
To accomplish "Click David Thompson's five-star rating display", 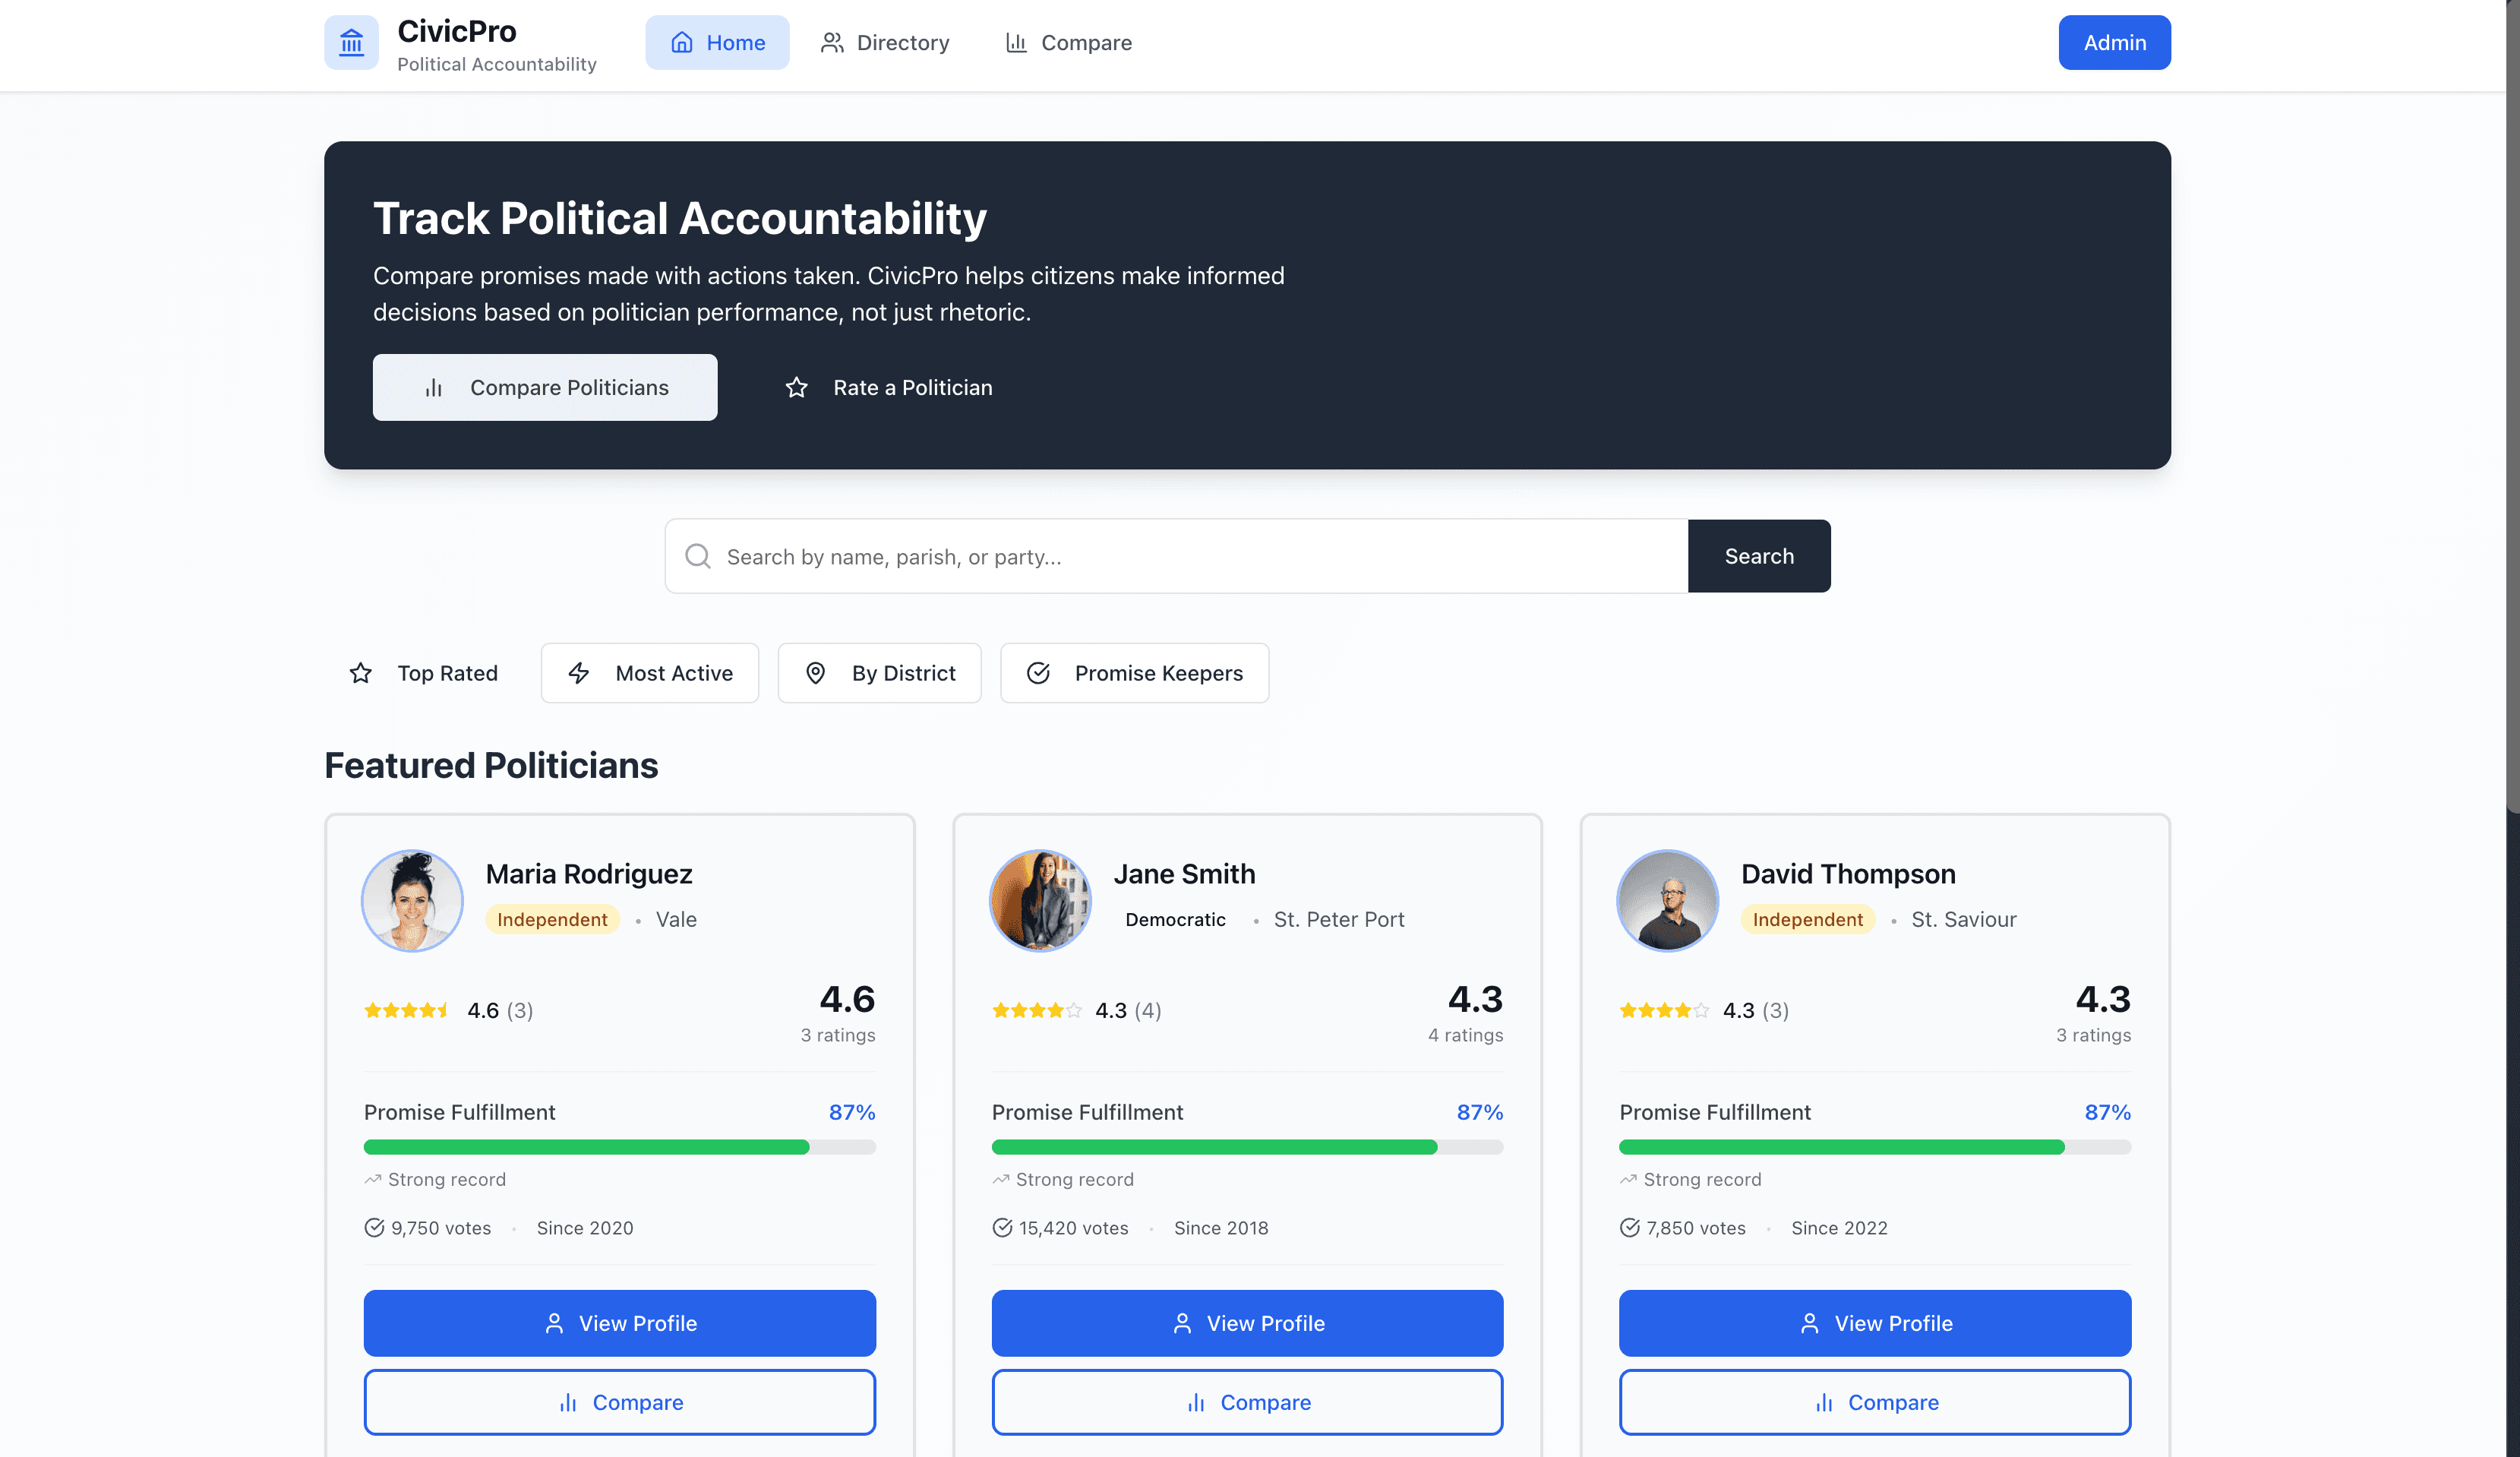I will coord(1663,1010).
